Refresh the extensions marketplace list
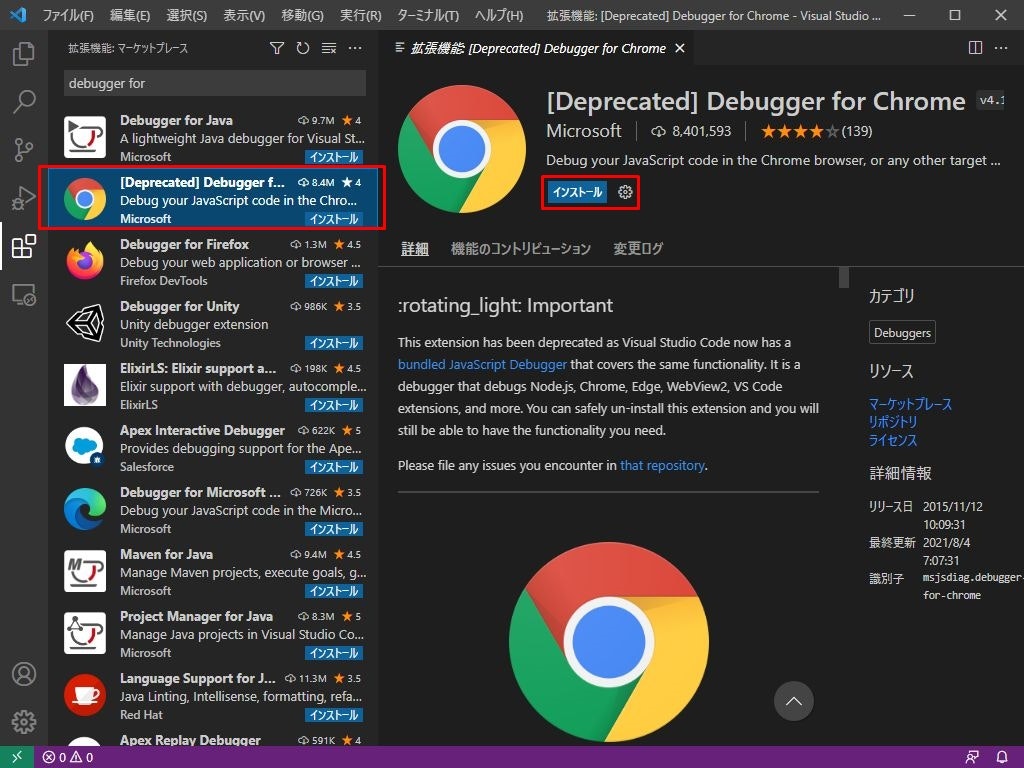1024x768 pixels. pos(303,48)
